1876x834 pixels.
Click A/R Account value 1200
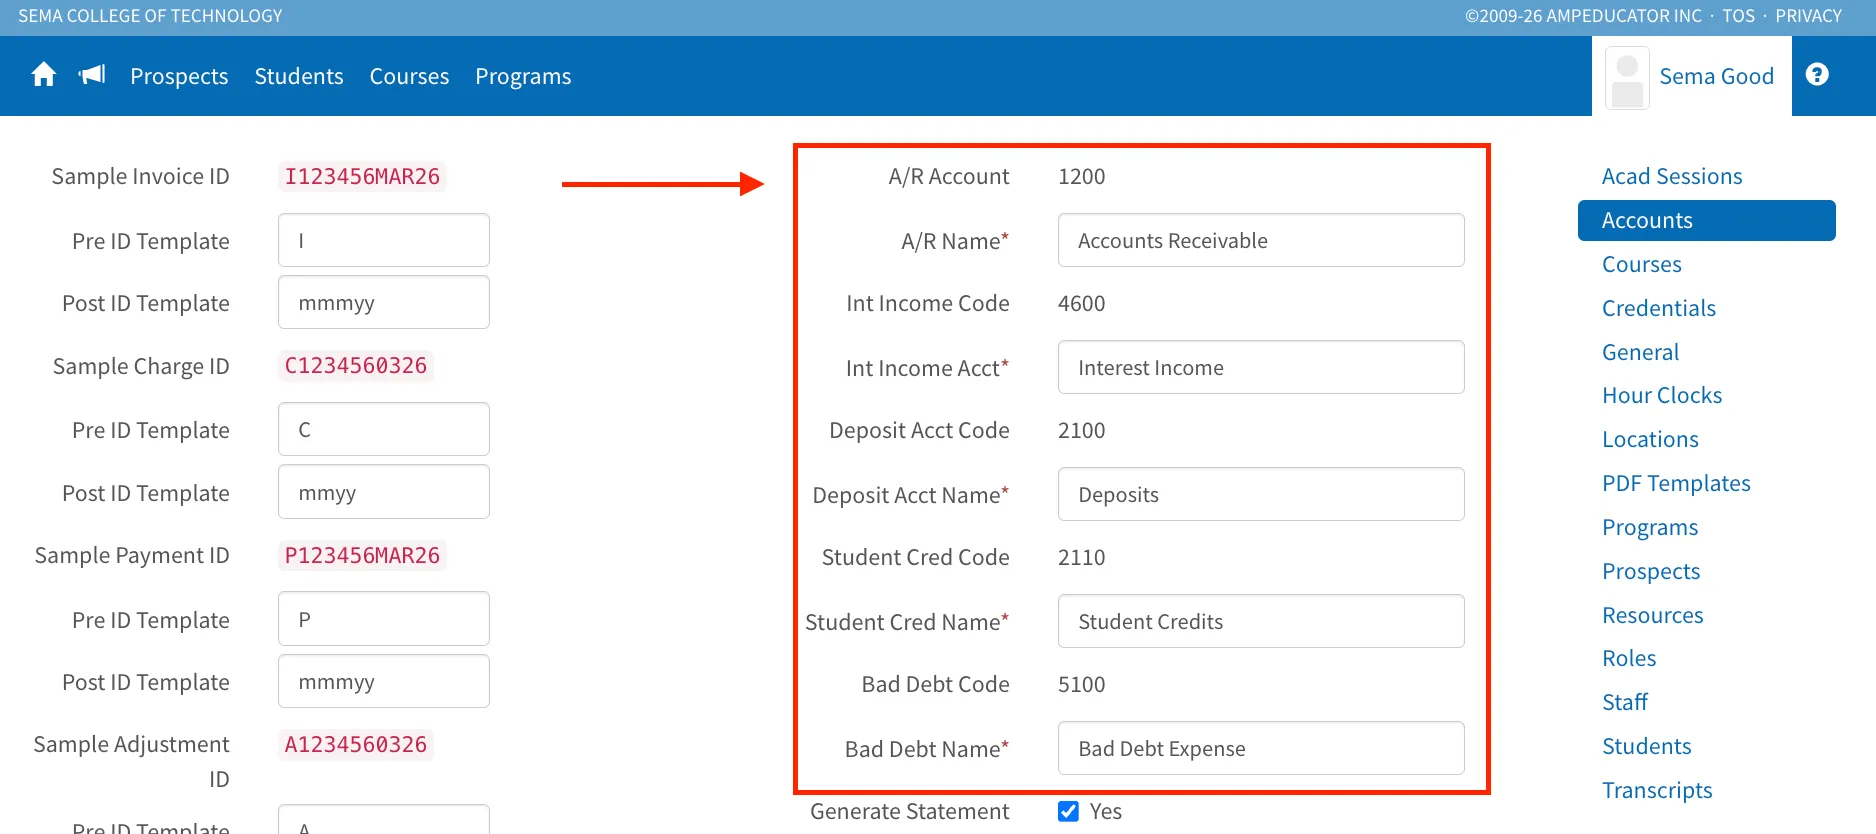1082,176
